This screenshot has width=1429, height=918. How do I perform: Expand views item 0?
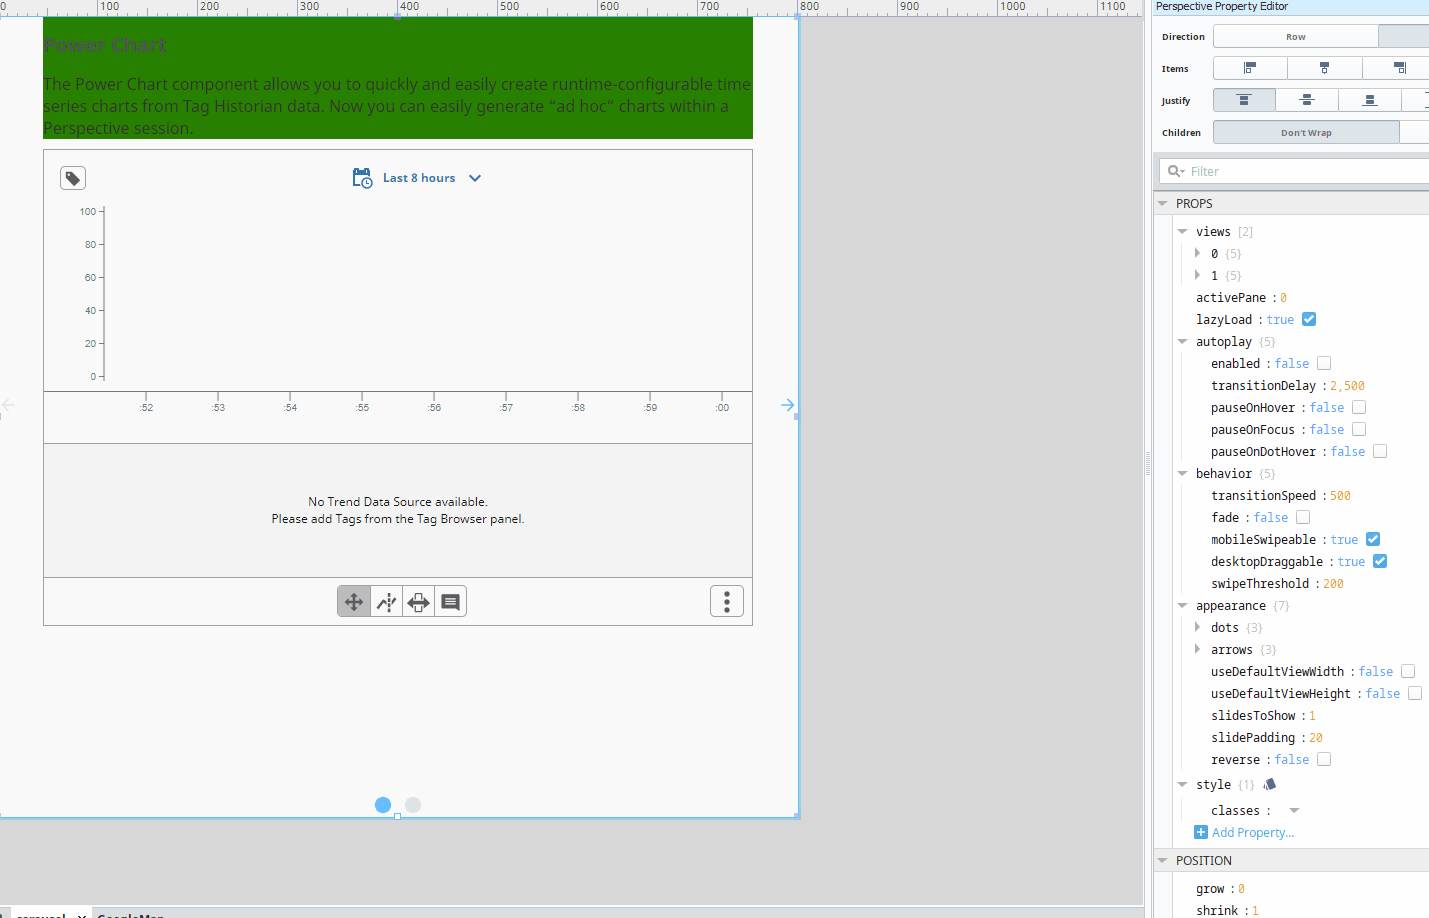click(1197, 253)
